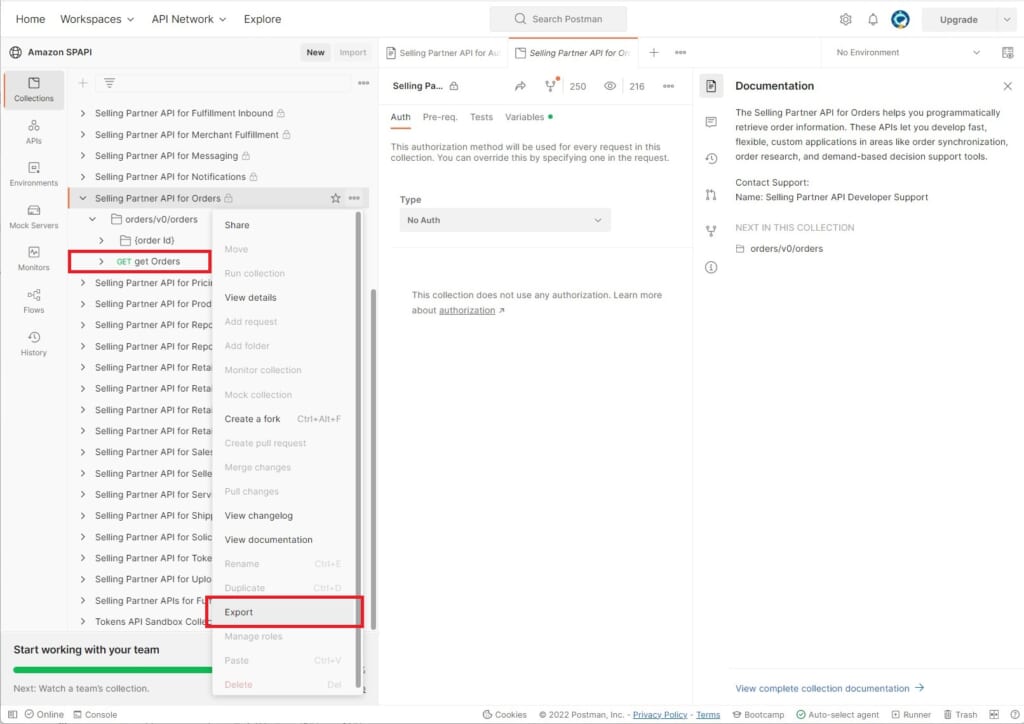The height and width of the screenshot is (724, 1024).
Task: Click the new tab plus button
Action: click(654, 52)
